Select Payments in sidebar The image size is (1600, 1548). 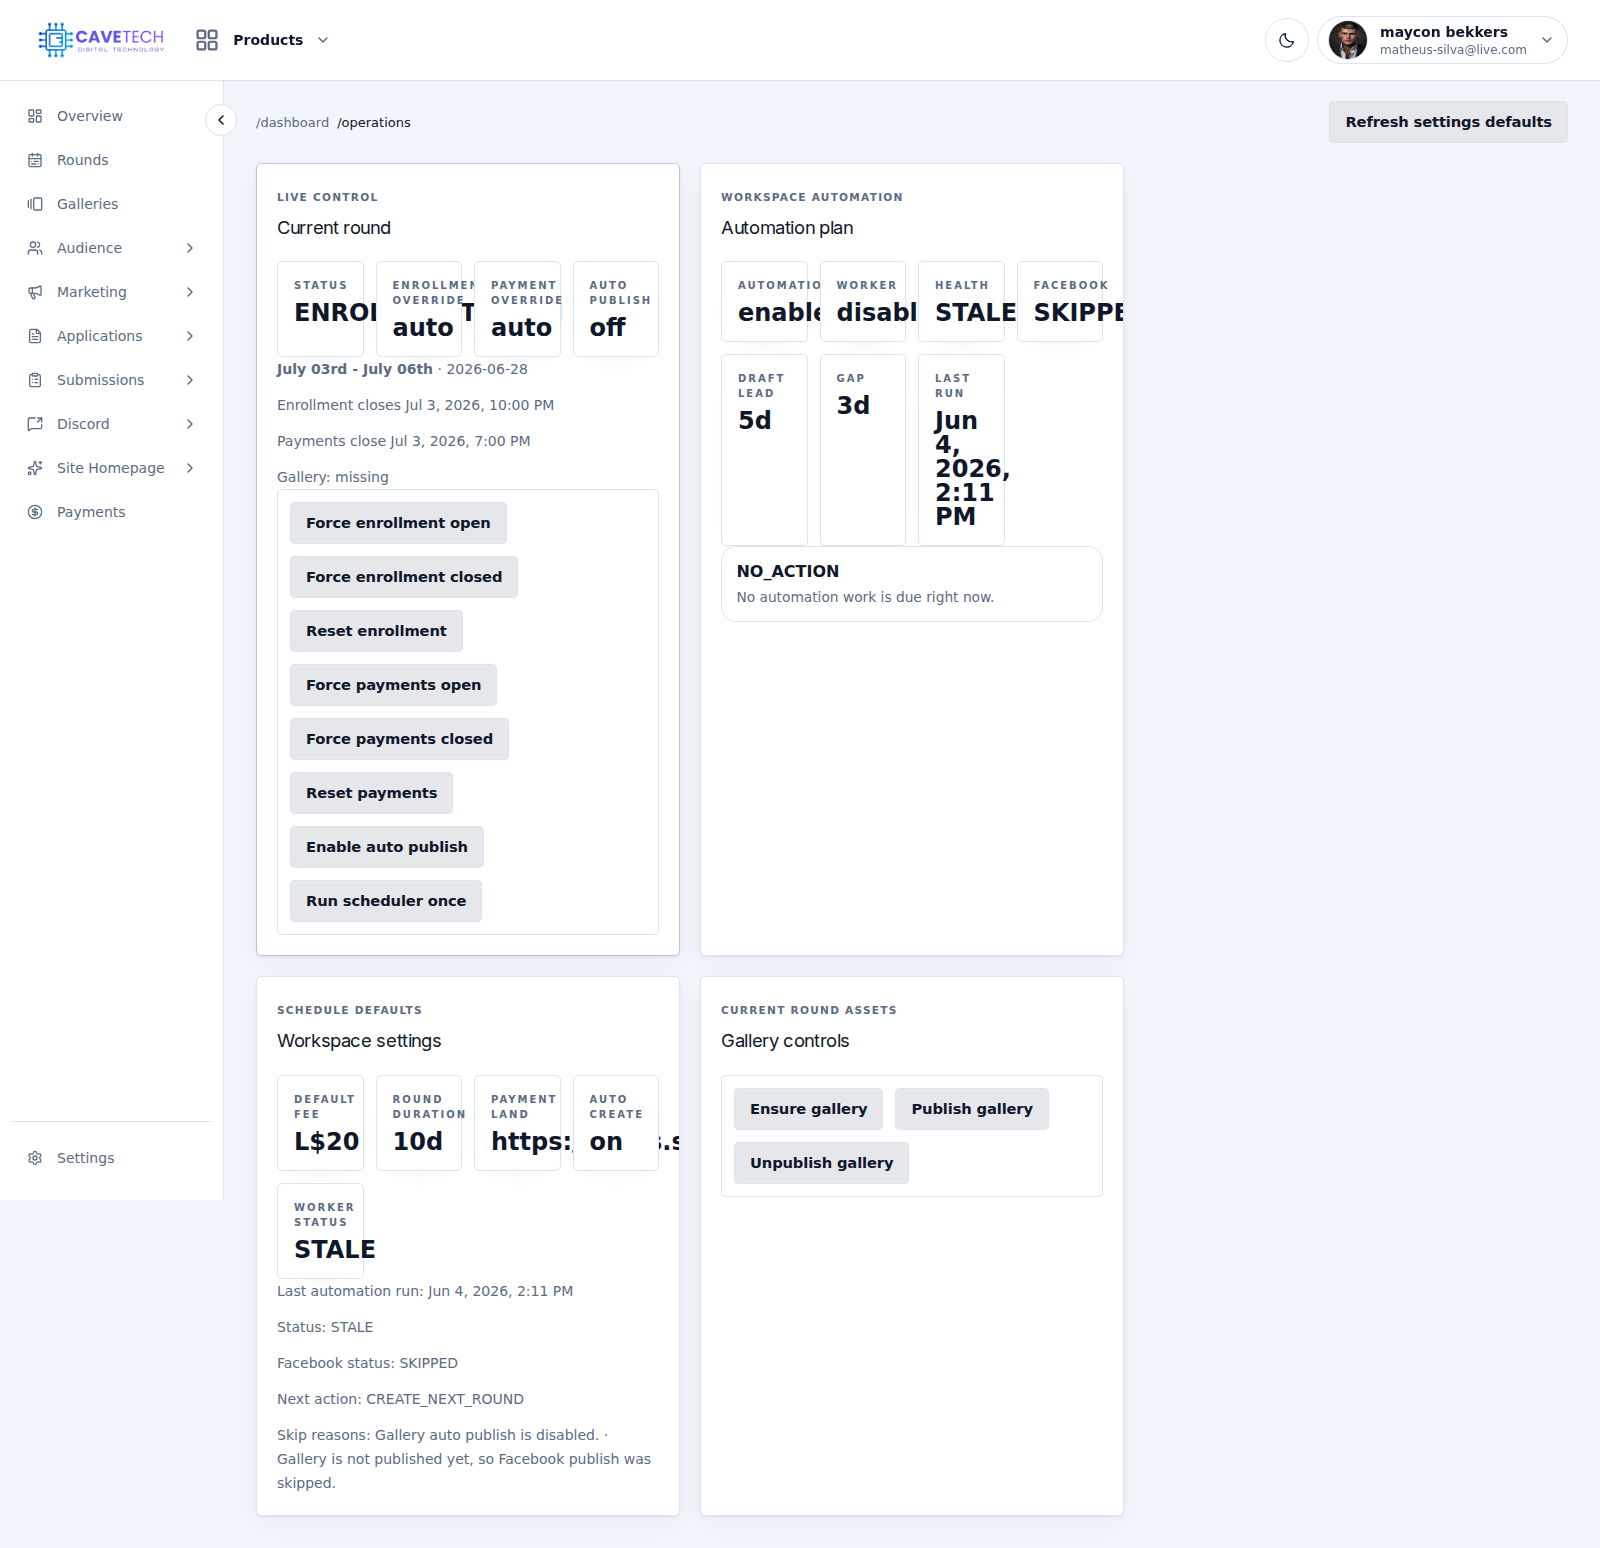pos(111,512)
